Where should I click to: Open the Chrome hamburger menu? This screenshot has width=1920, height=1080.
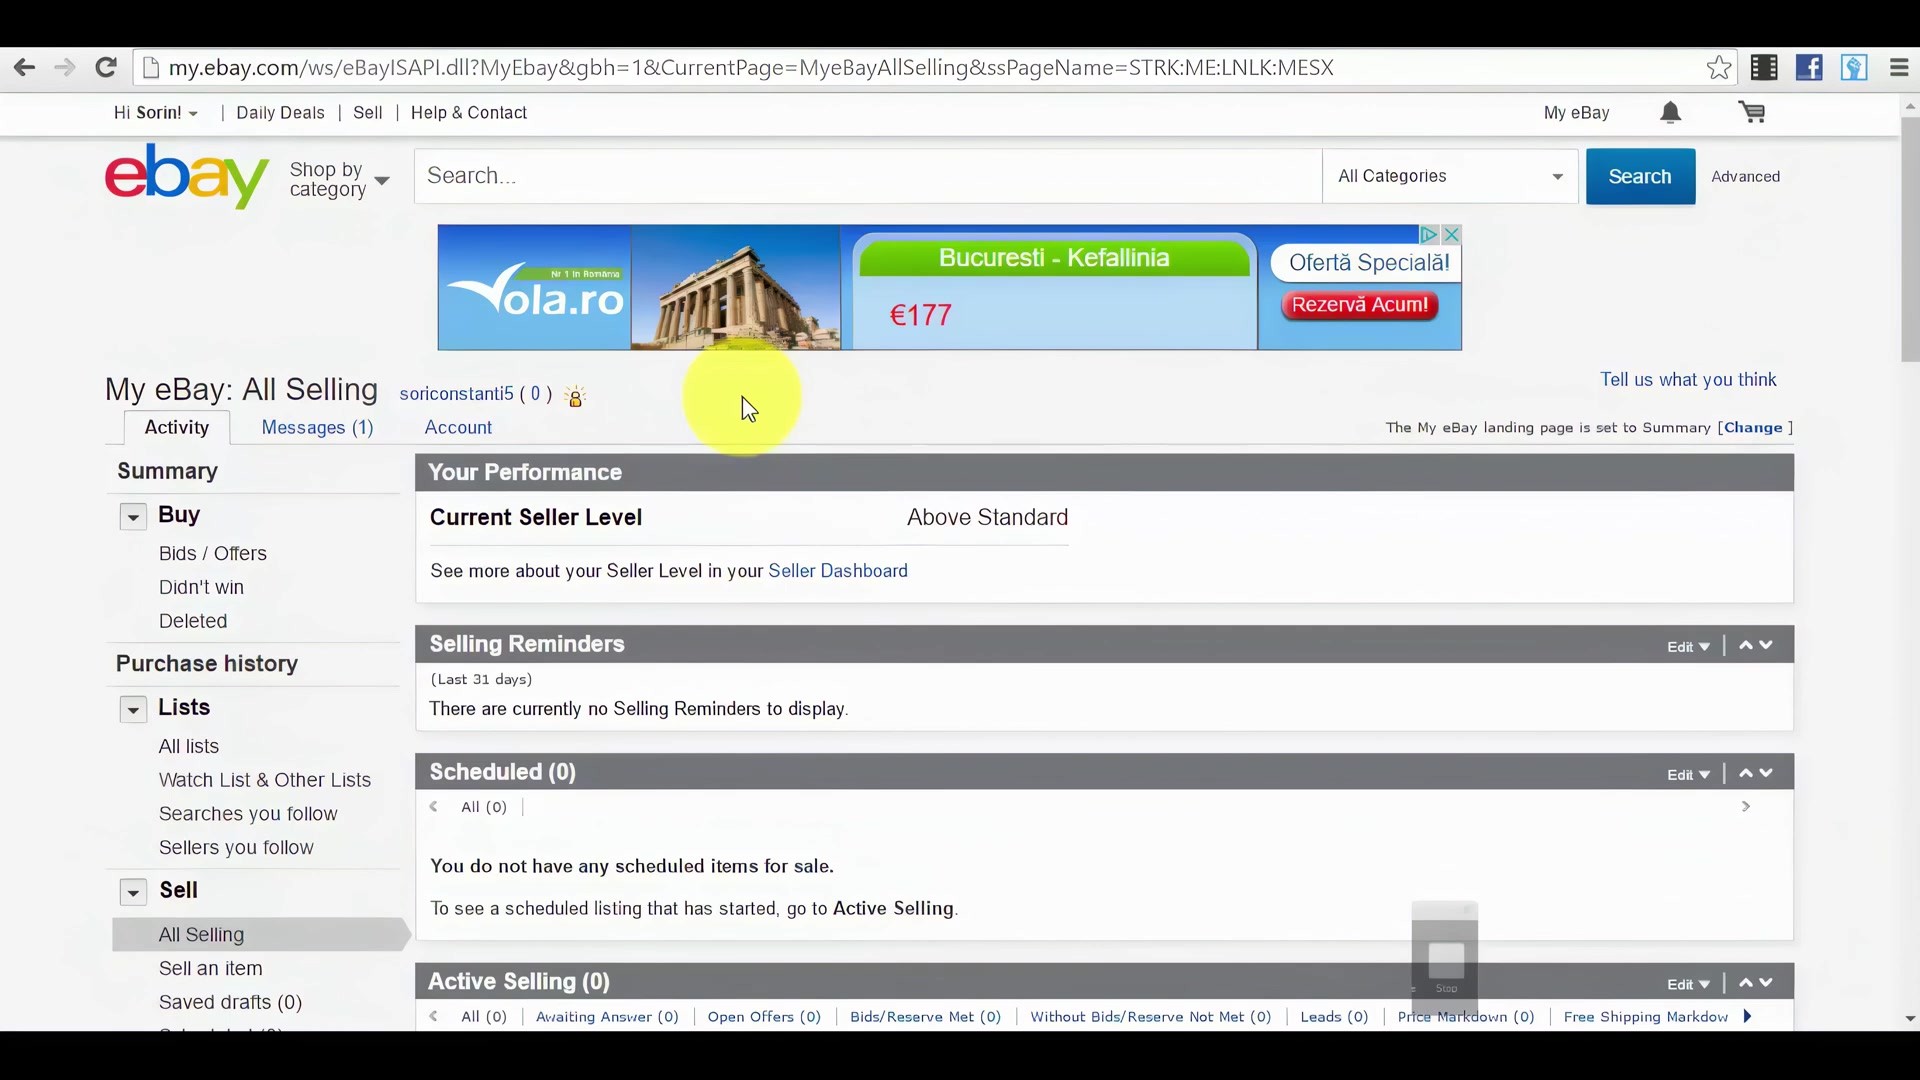1898,68
